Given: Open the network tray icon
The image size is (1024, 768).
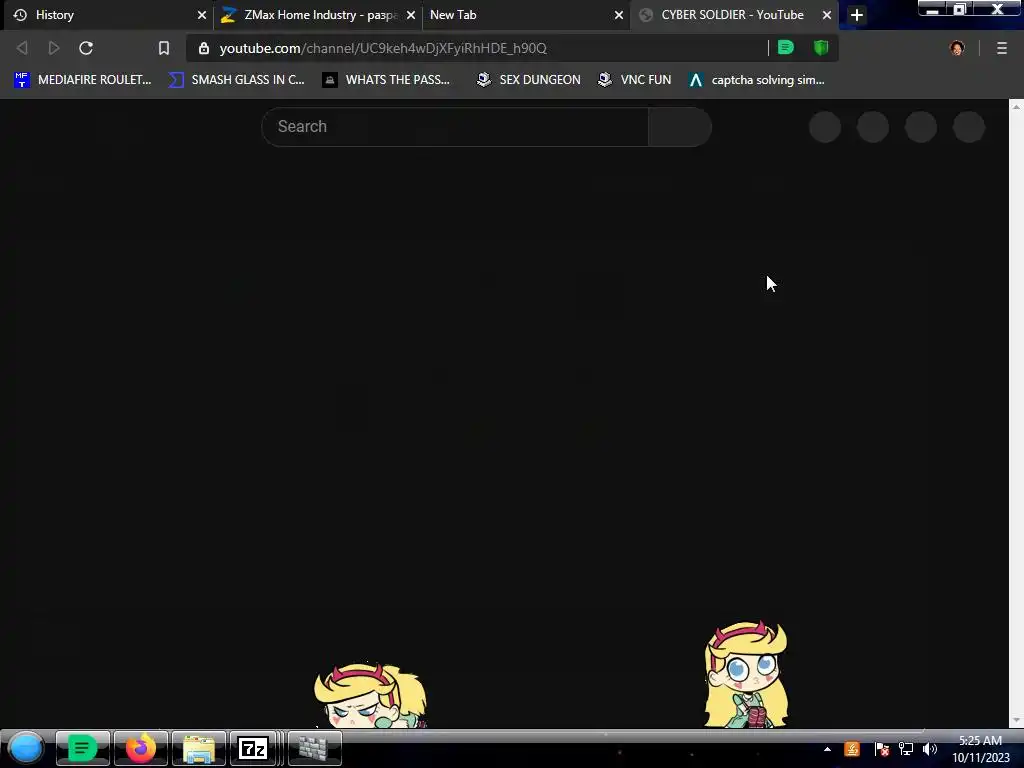Looking at the screenshot, I should click(906, 749).
